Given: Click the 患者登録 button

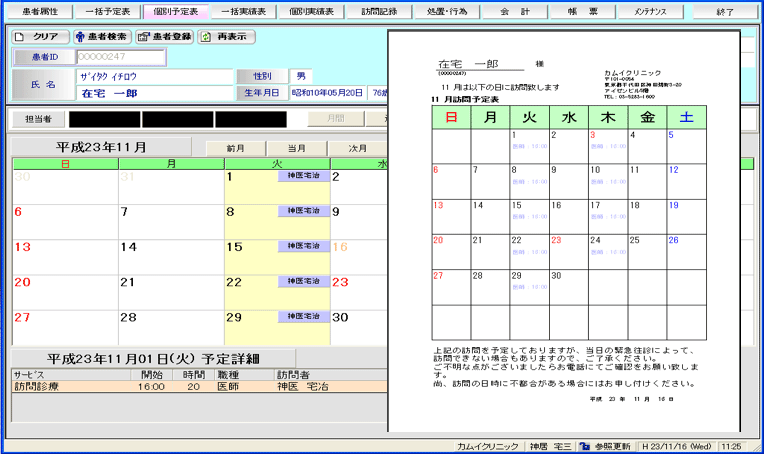Looking at the screenshot, I should (x=165, y=37).
